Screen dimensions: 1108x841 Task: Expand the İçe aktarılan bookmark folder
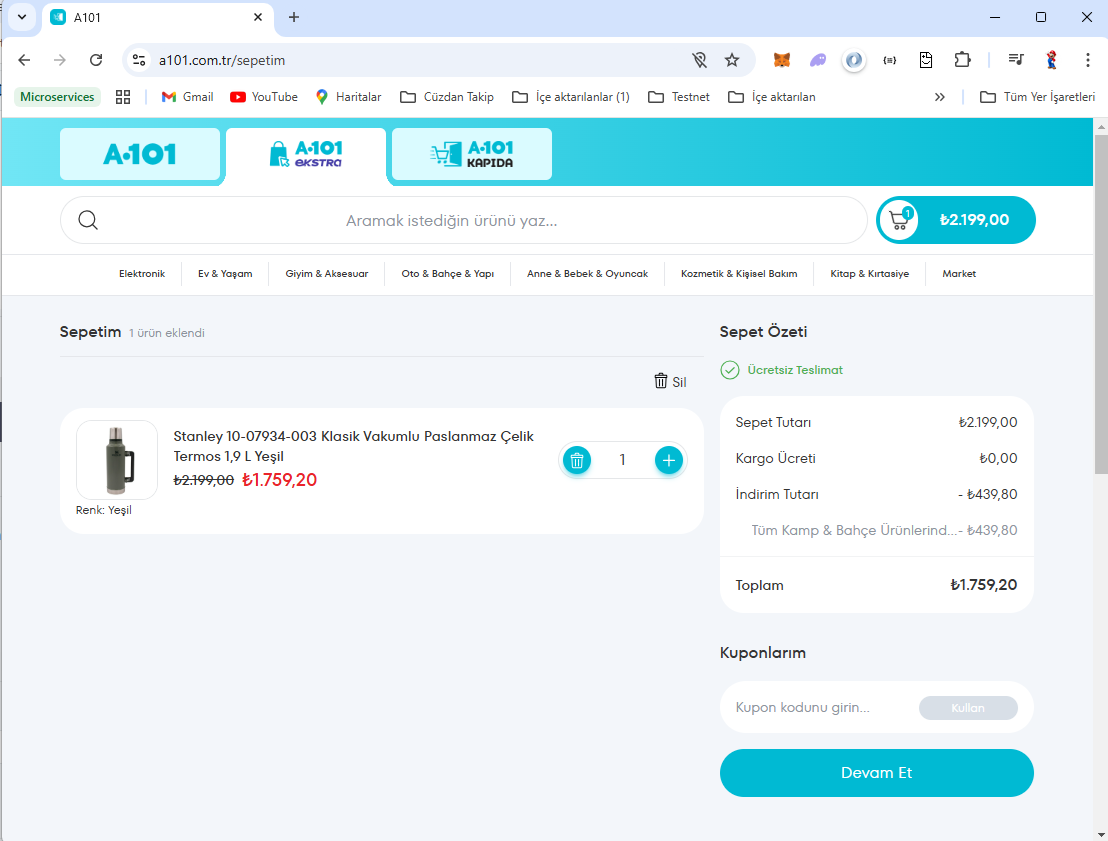pyautogui.click(x=772, y=97)
